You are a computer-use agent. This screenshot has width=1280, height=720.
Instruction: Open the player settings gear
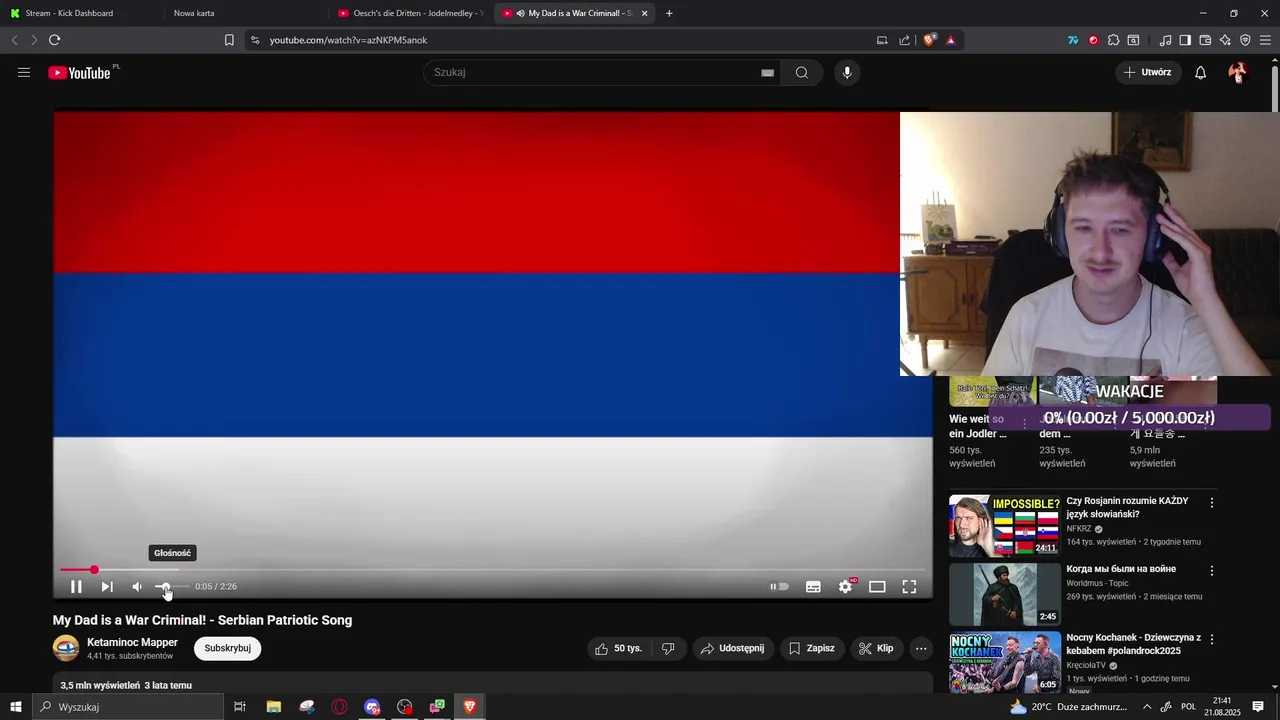tap(846, 587)
